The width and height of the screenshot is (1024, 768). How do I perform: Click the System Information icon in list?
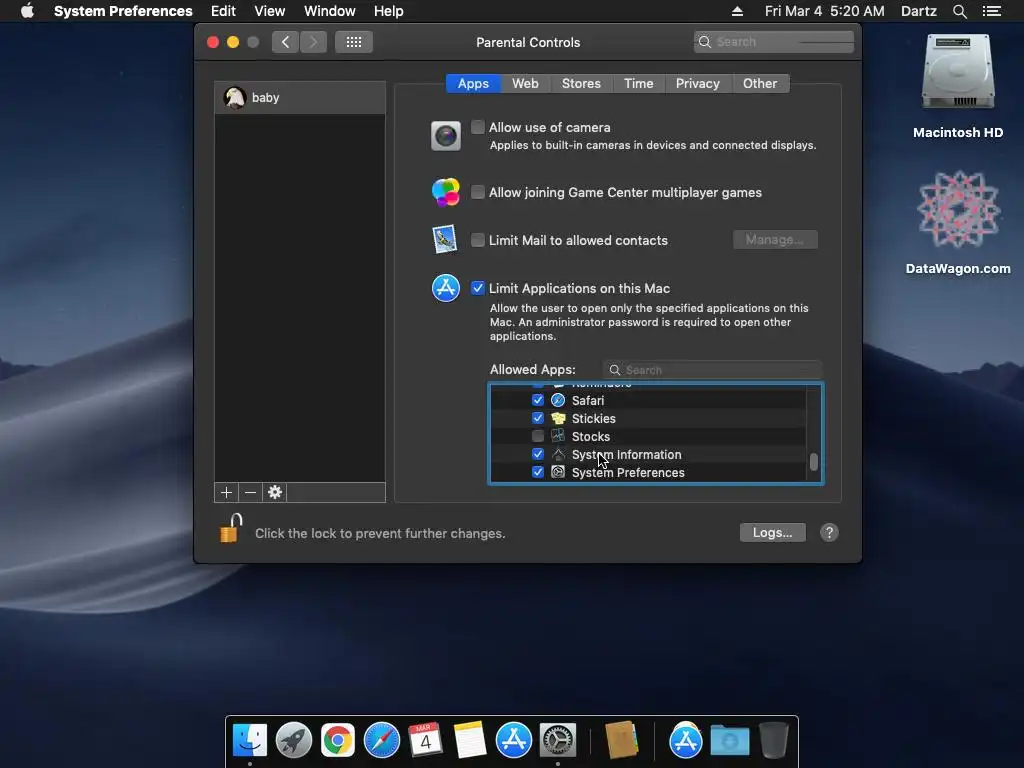pyautogui.click(x=558, y=455)
